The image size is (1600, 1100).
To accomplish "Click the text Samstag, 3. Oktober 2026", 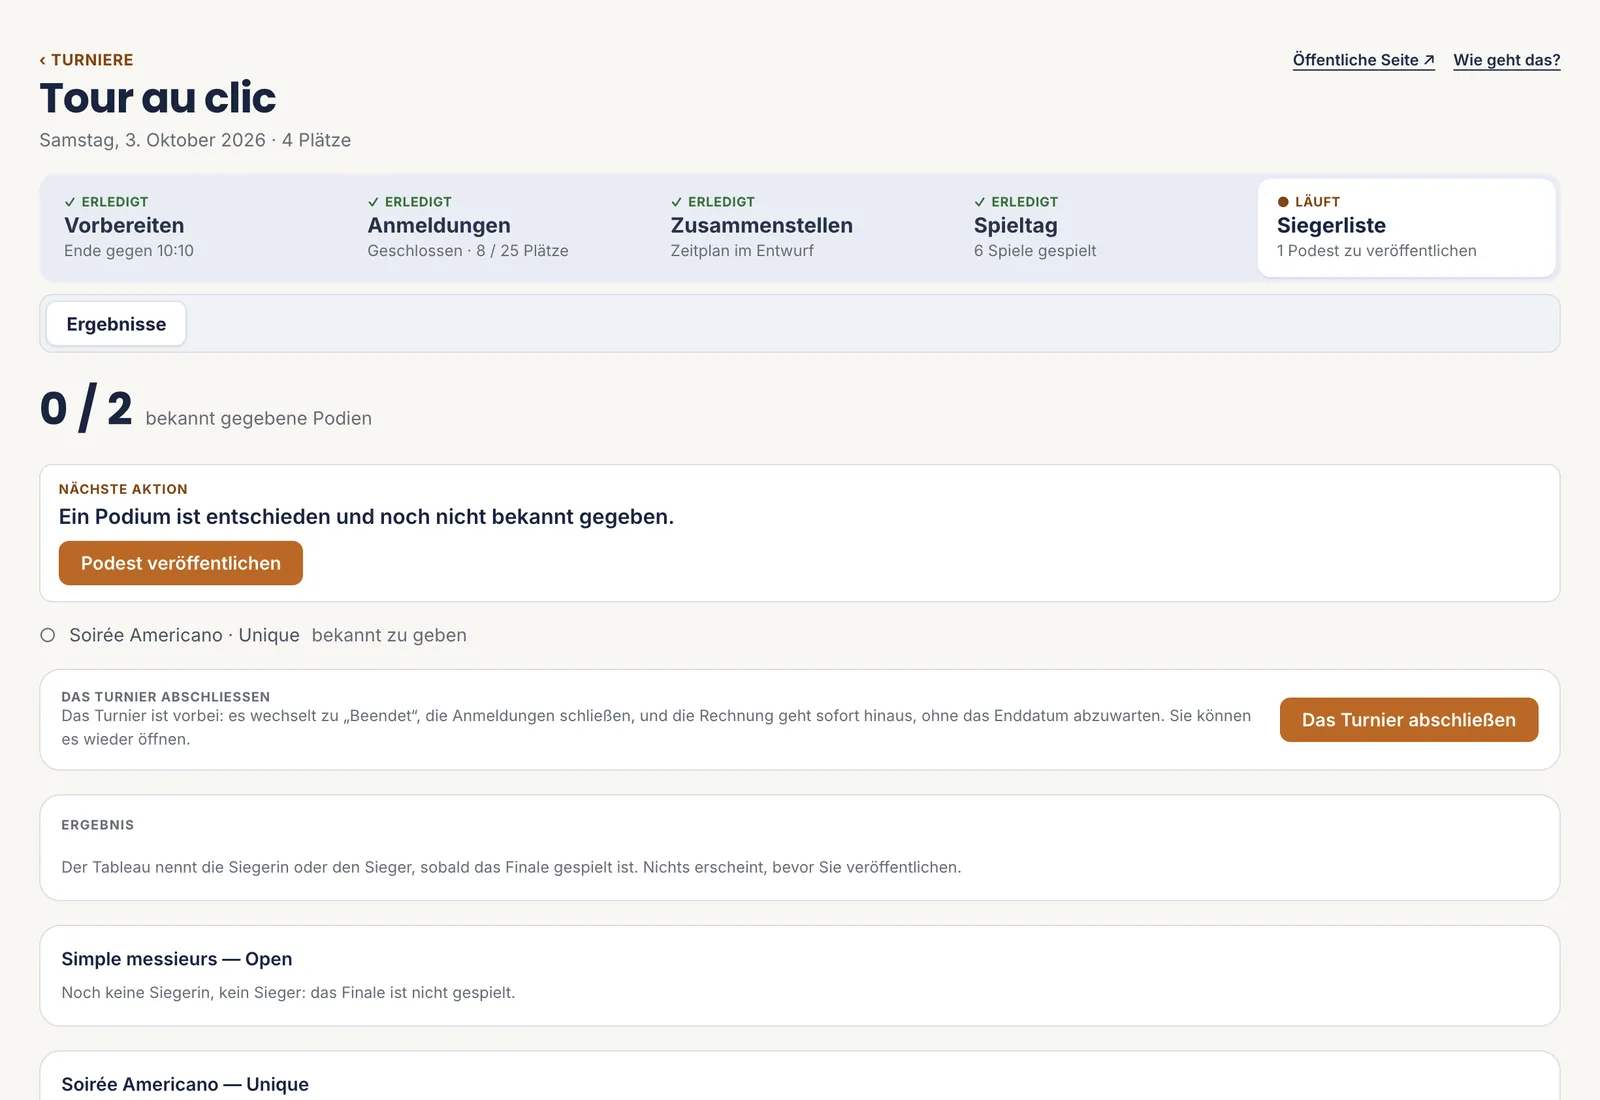I will (152, 140).
